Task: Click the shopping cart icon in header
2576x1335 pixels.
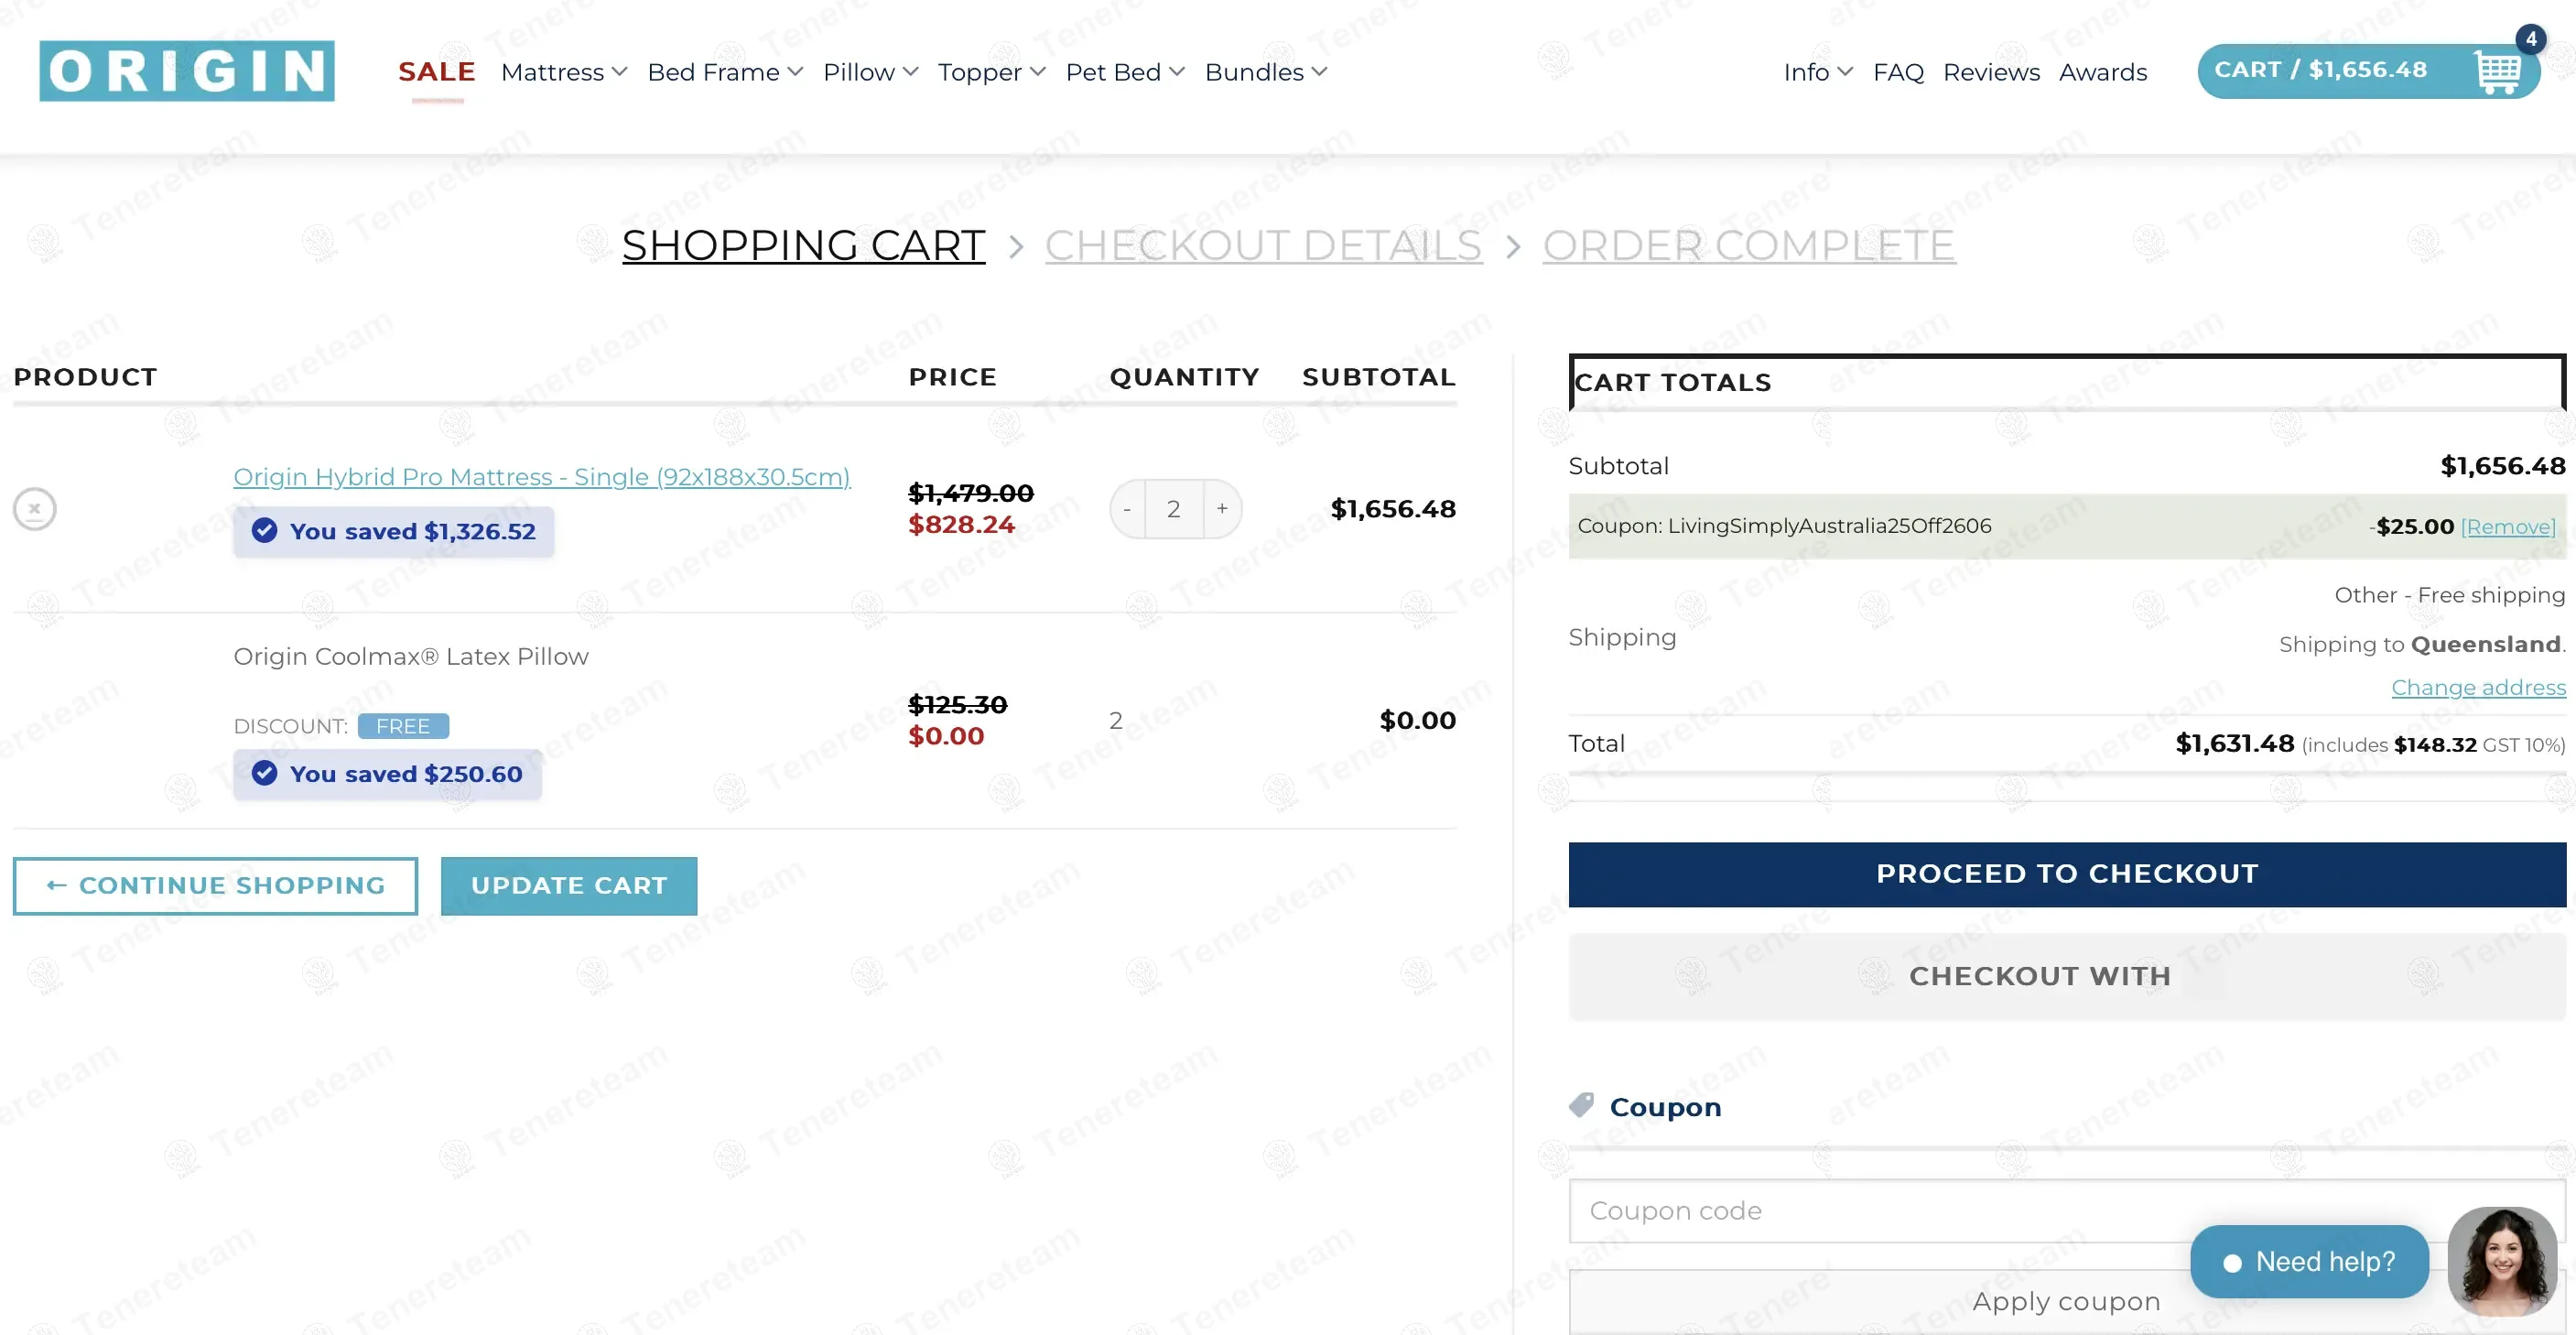Action: tap(2497, 72)
